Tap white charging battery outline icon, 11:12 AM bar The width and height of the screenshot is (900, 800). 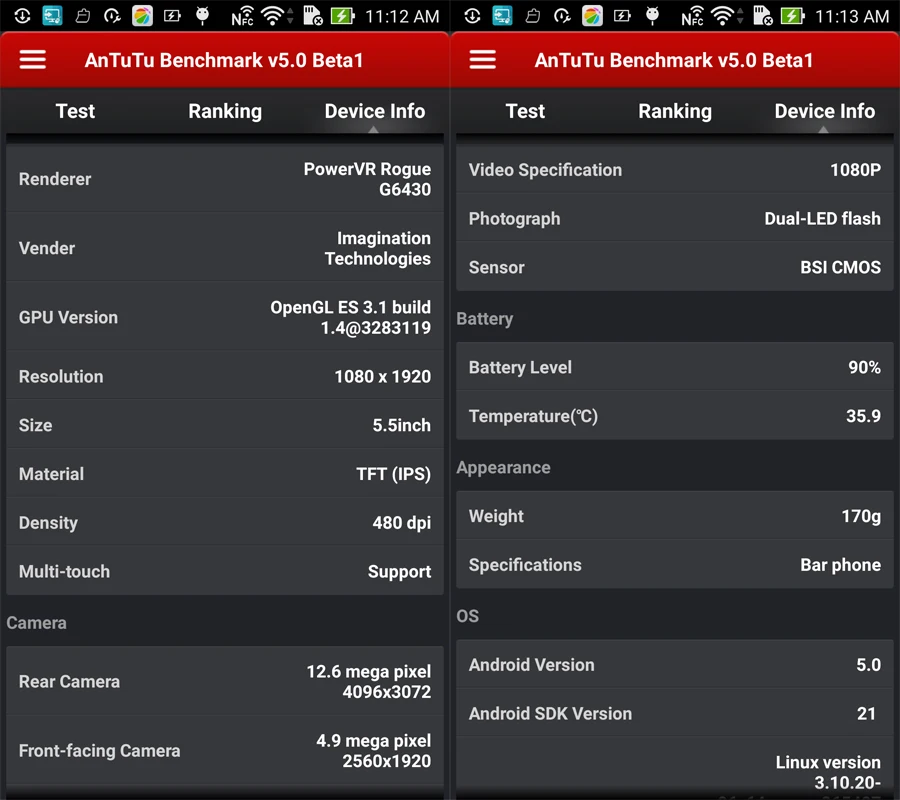(172, 16)
